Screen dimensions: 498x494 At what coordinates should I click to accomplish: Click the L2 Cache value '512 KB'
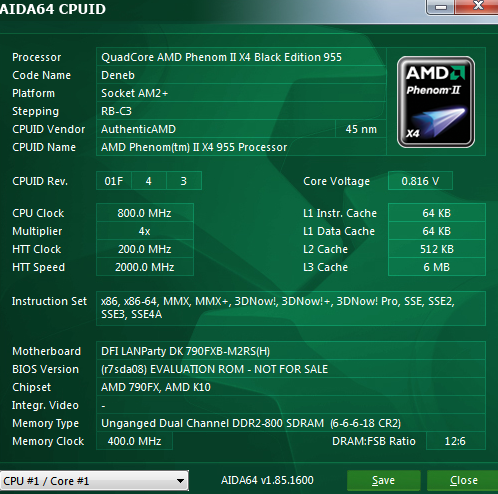(x=437, y=249)
